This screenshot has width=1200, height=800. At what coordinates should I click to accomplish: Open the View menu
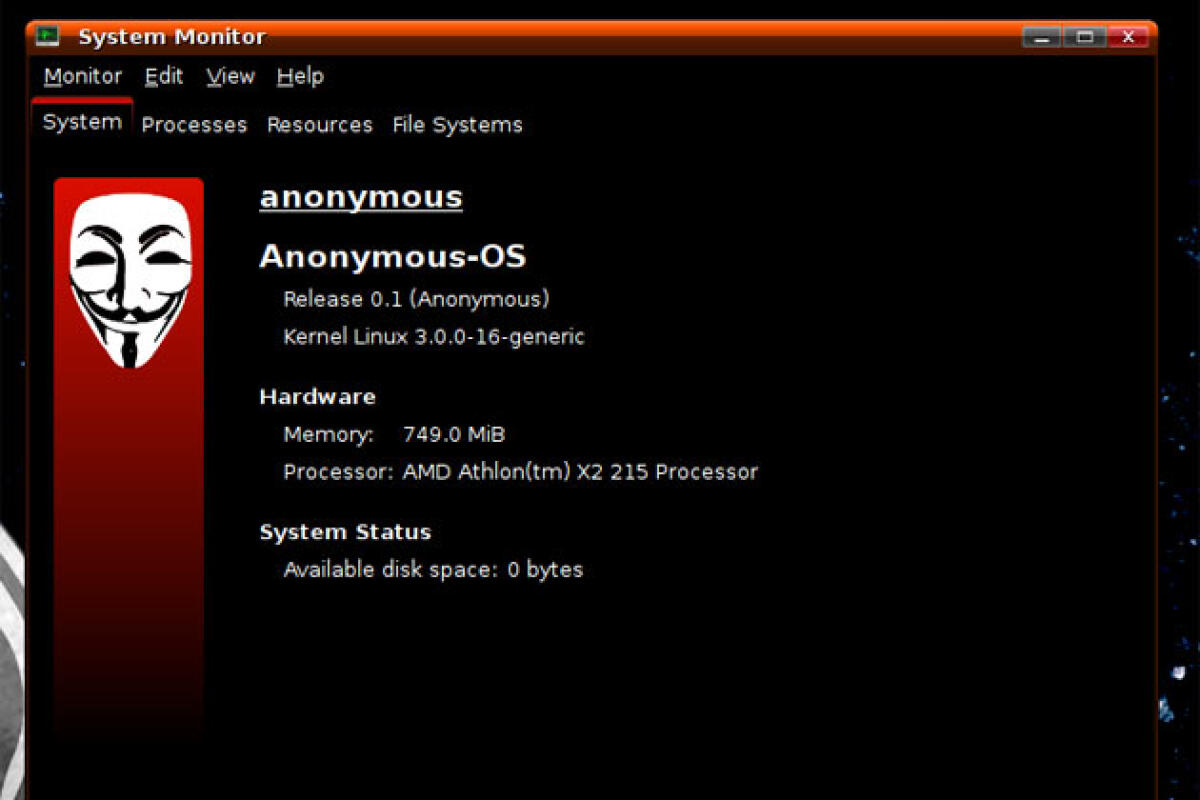click(231, 76)
